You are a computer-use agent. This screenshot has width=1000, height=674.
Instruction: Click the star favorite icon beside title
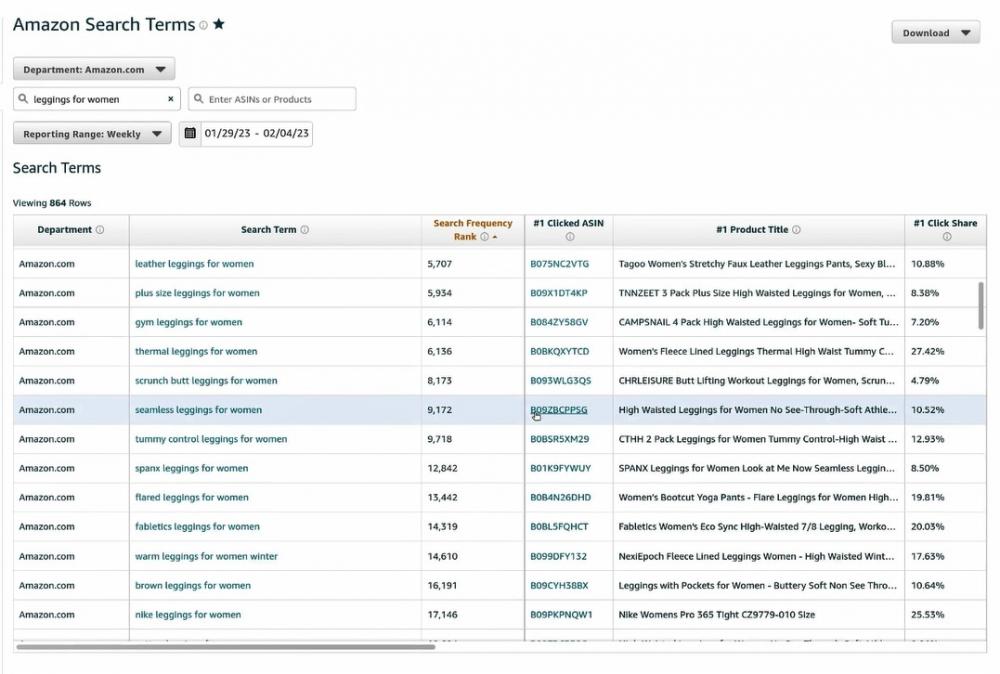pyautogui.click(x=219, y=24)
